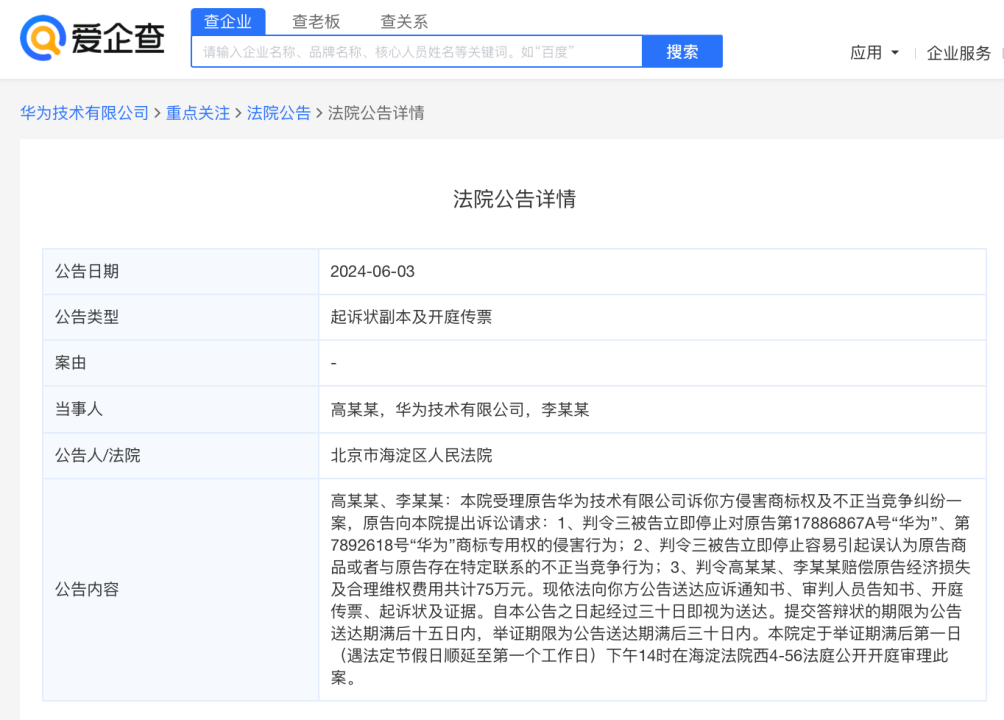This screenshot has width=1004, height=720.
Task: Click the 公告内容 row label
Action: 87,589
